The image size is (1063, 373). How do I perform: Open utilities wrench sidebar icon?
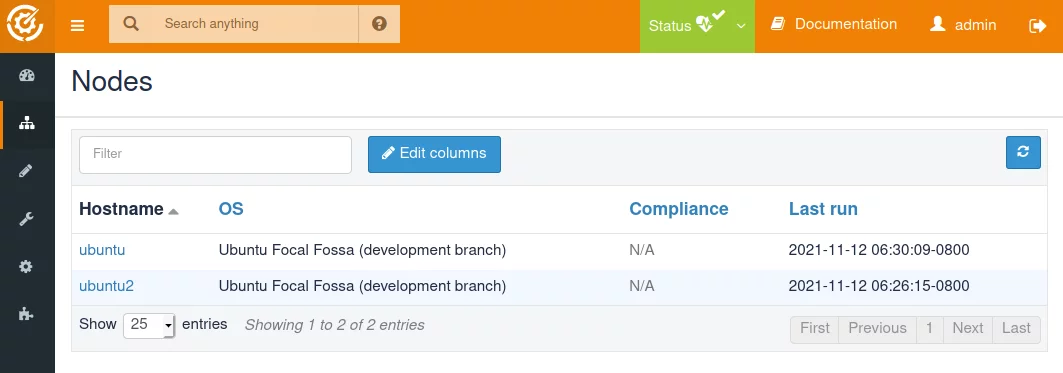point(26,218)
